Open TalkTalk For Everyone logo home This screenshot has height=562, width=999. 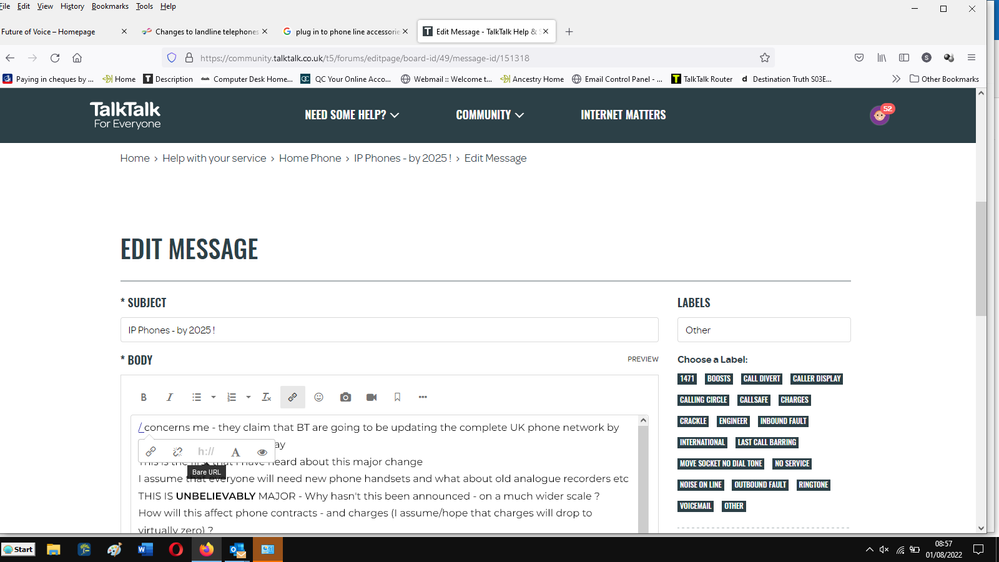click(x=126, y=115)
